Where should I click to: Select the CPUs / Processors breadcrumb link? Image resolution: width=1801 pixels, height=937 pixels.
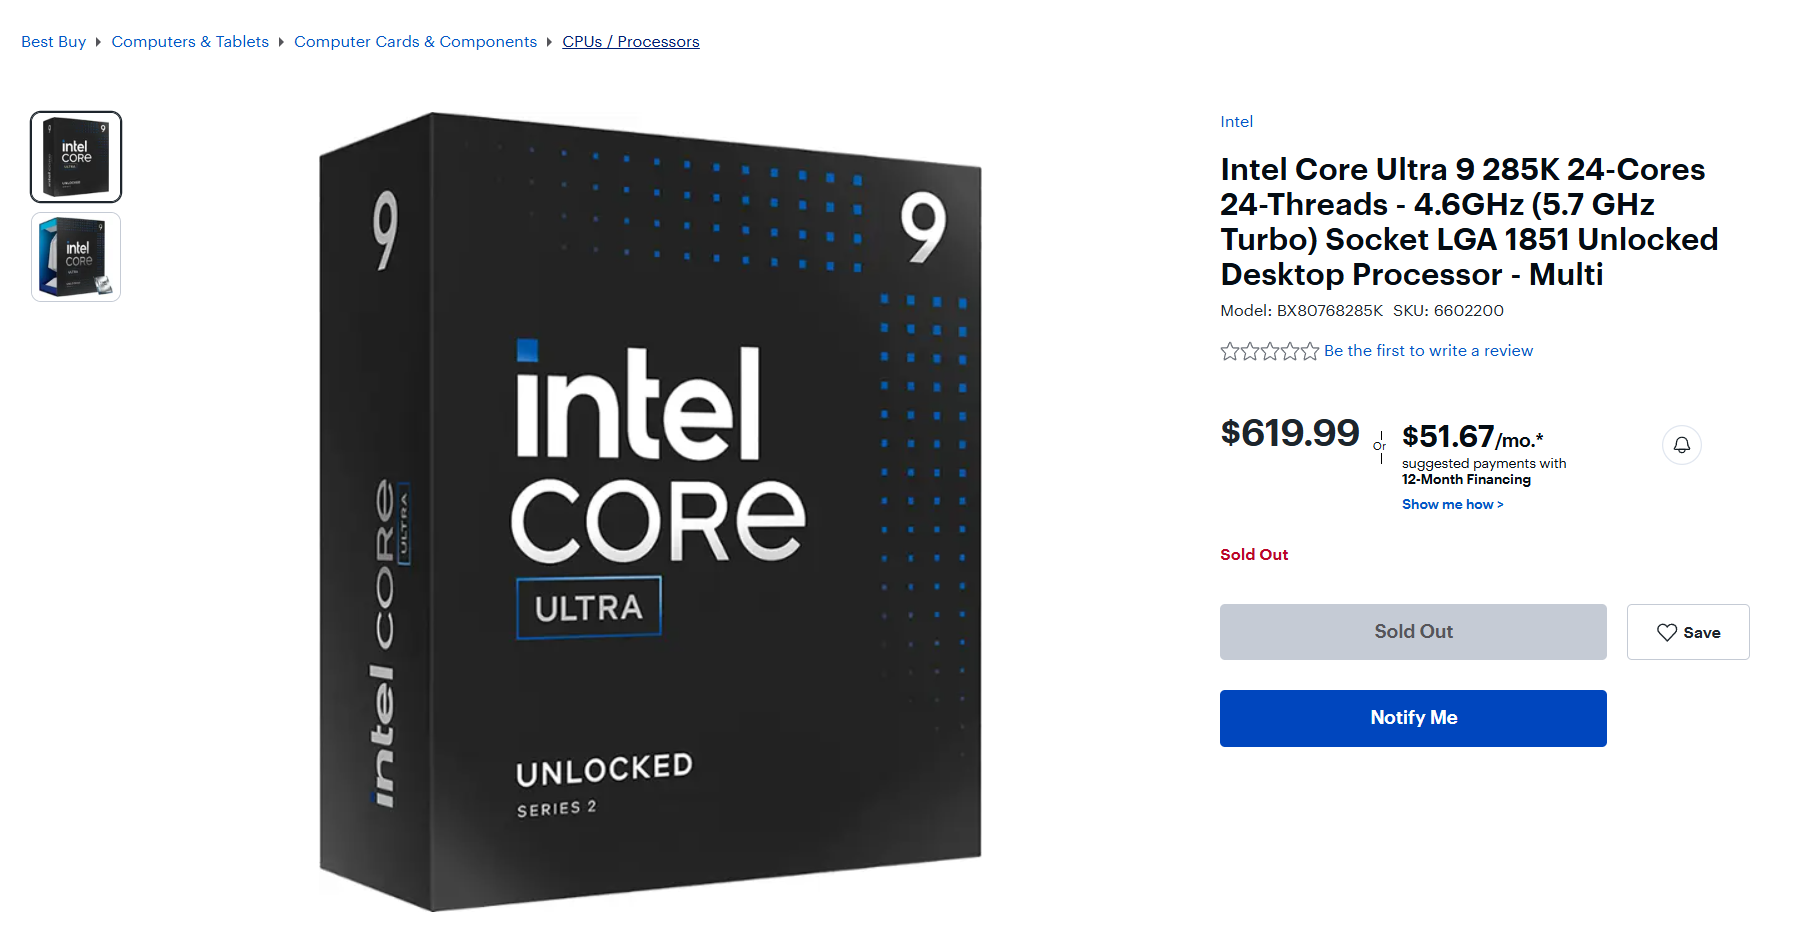pos(631,42)
